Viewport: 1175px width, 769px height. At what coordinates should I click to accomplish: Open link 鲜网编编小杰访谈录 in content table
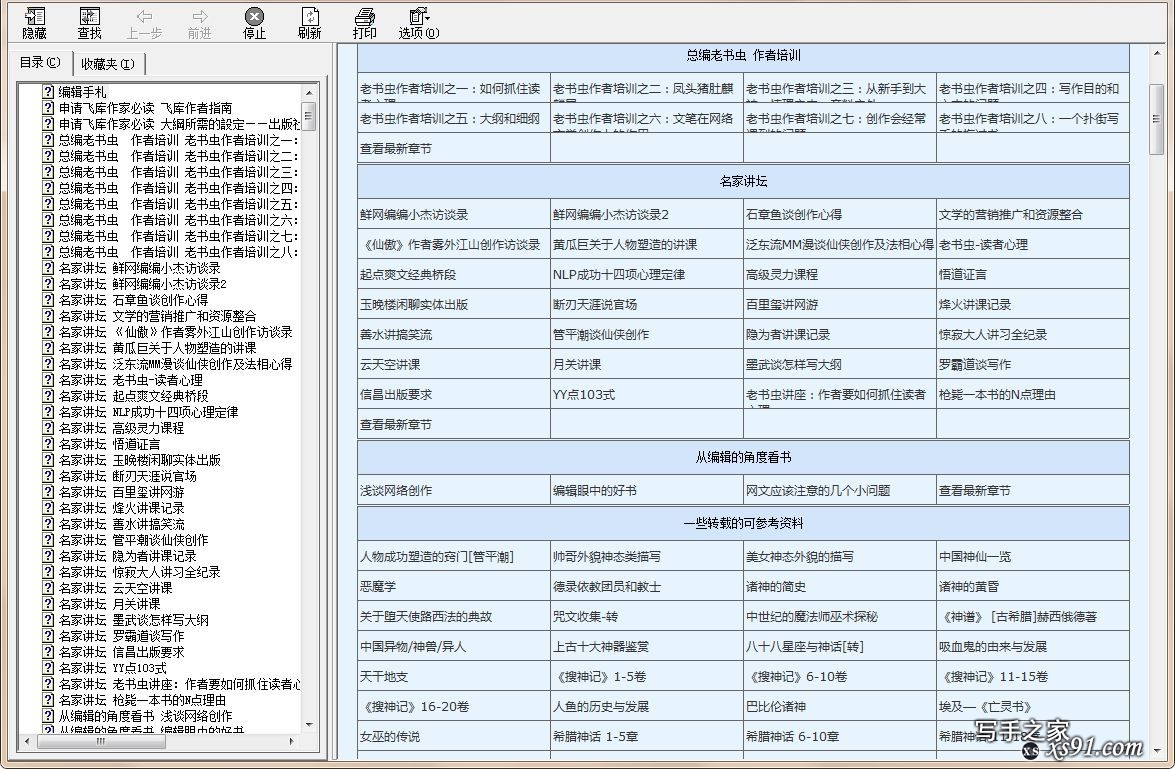pyautogui.click(x=414, y=214)
